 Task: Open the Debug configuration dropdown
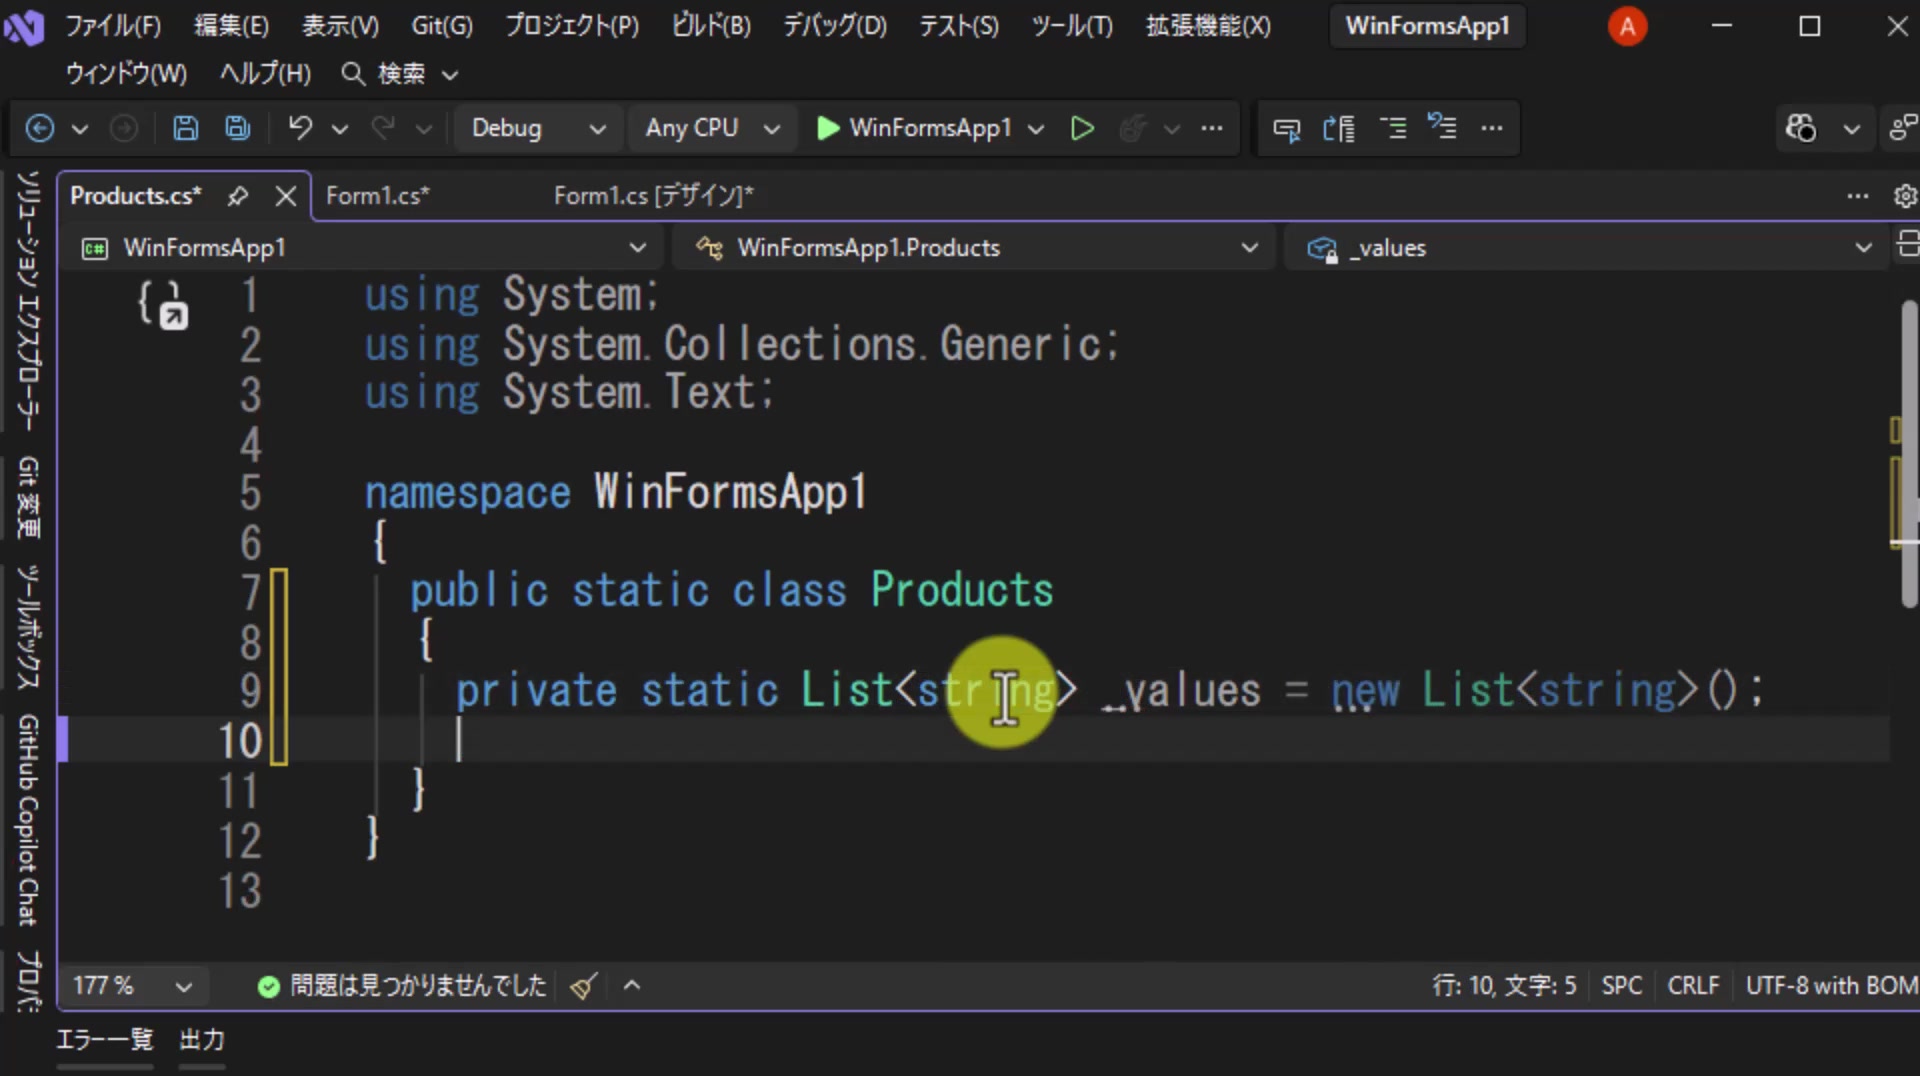539,128
